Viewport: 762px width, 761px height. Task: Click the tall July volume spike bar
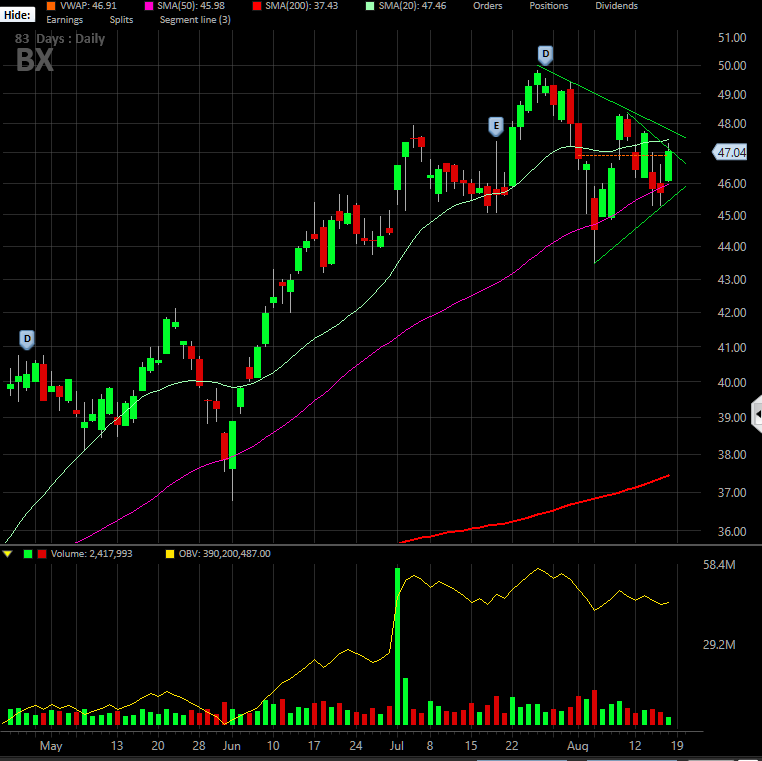[398, 646]
